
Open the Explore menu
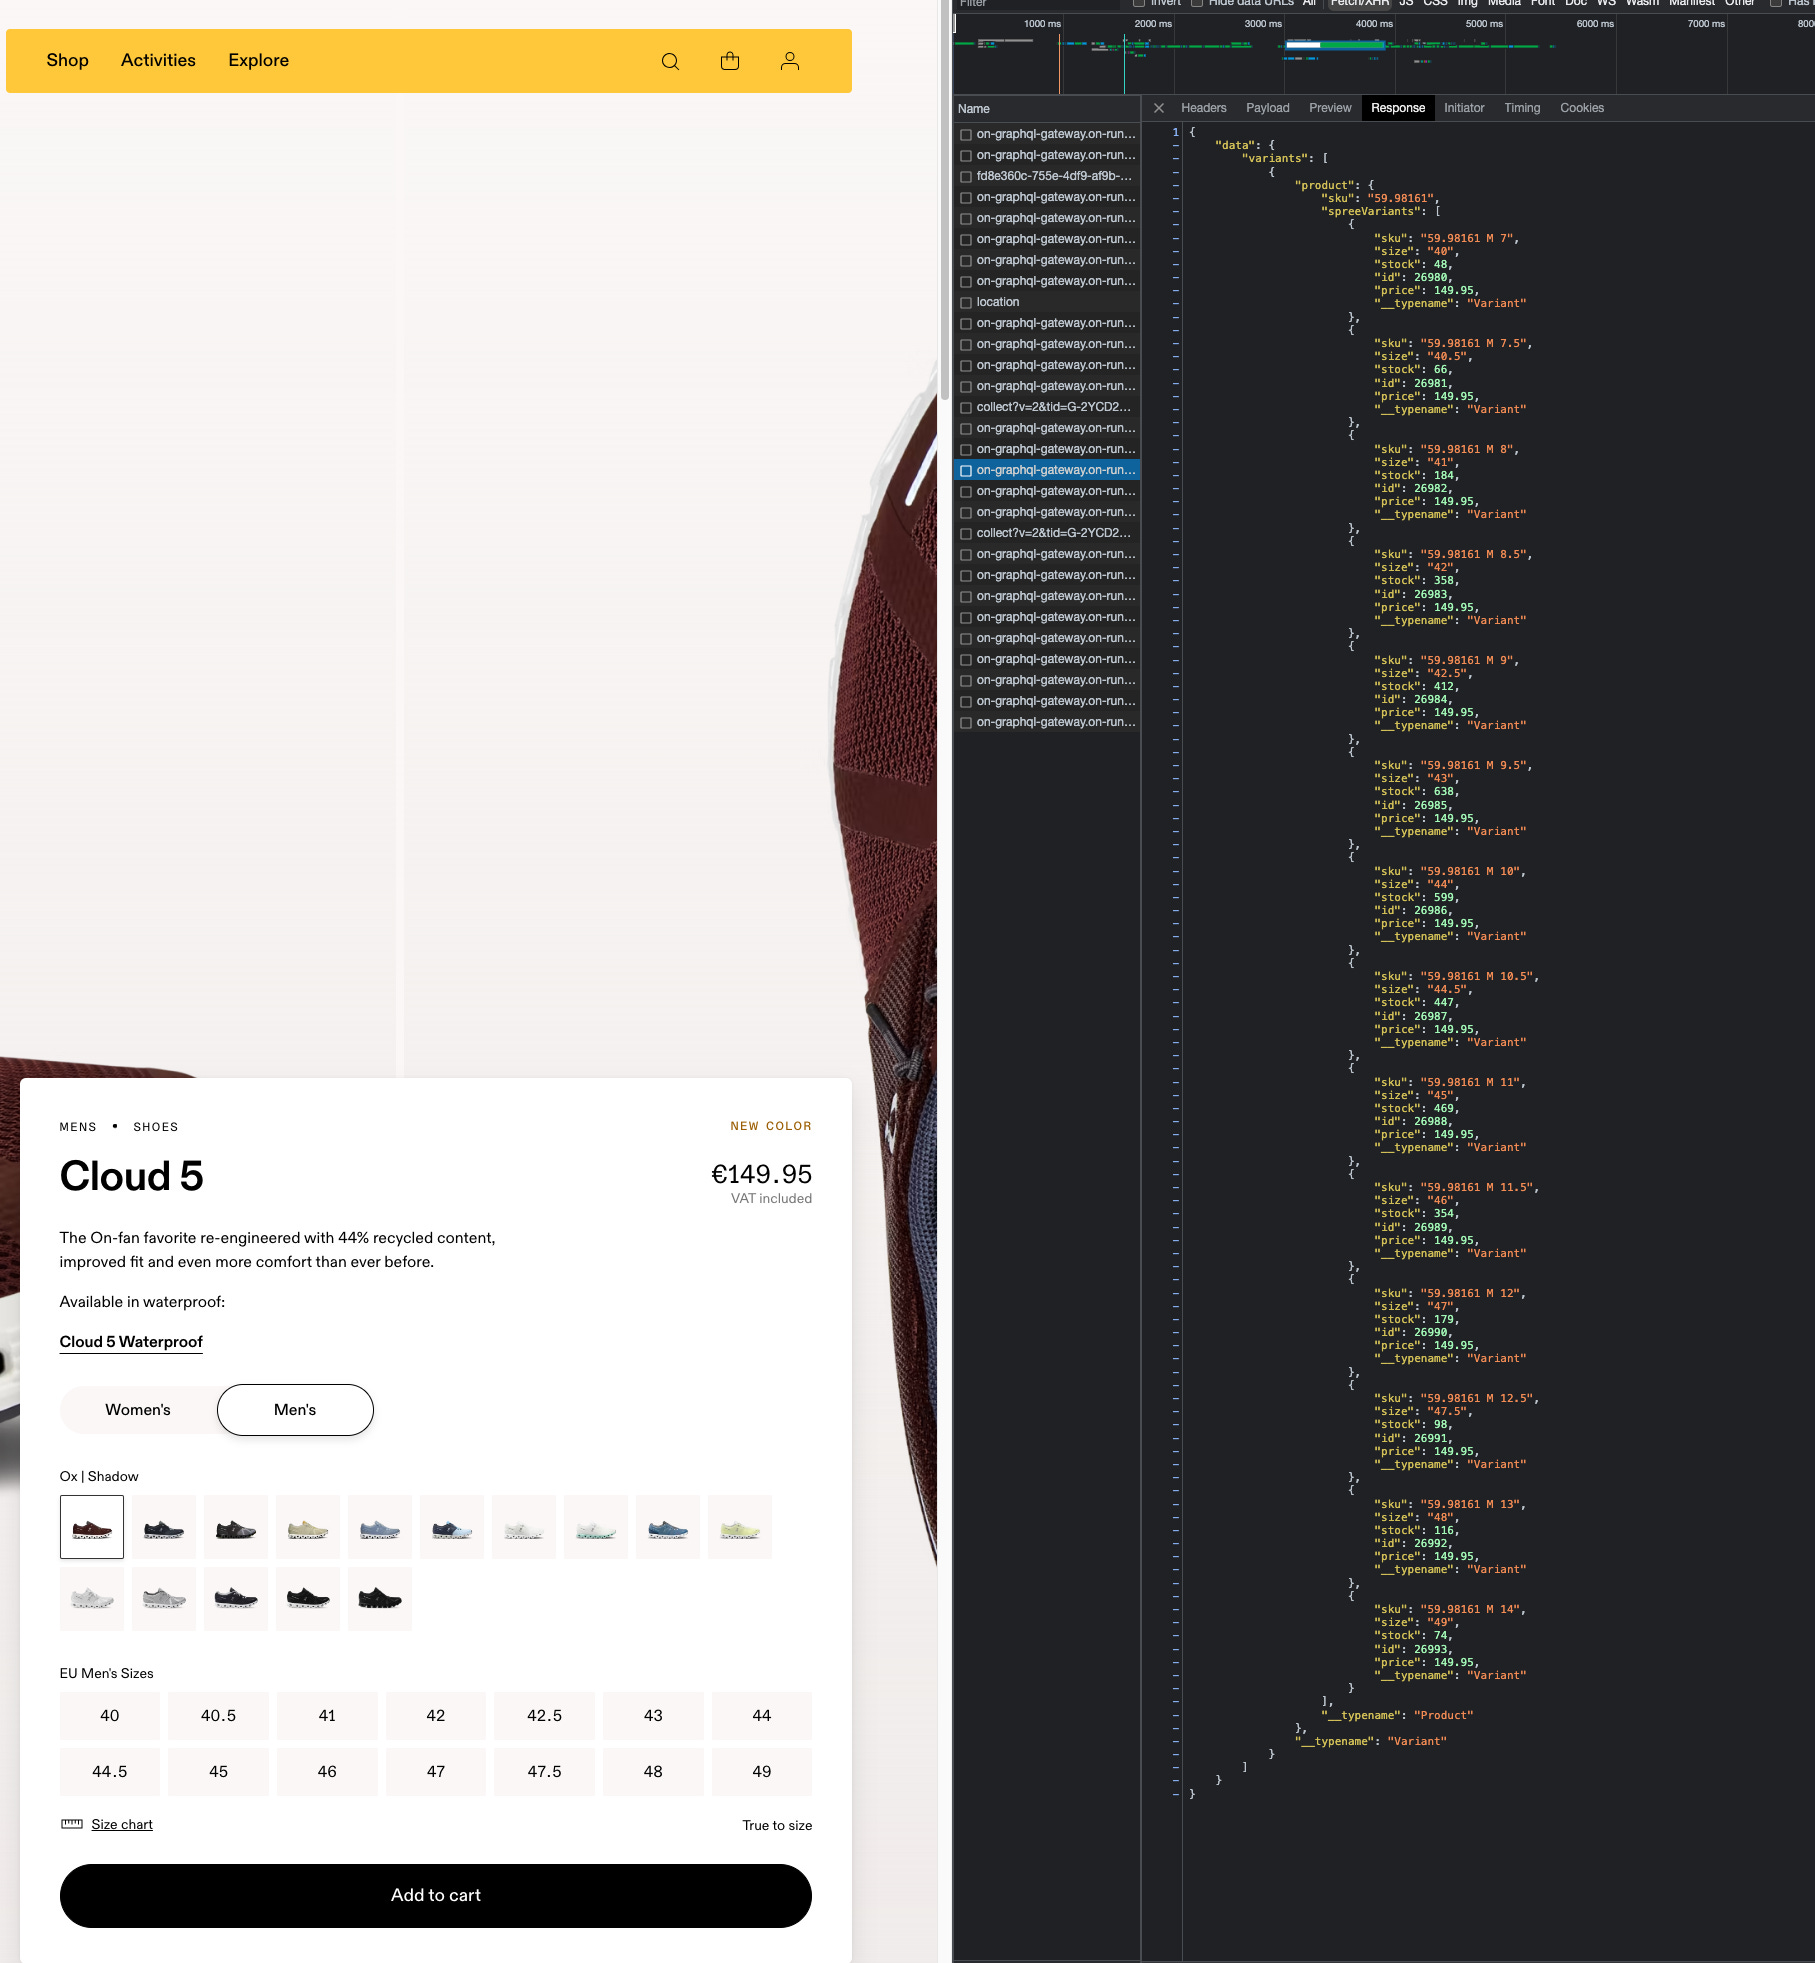pos(259,60)
